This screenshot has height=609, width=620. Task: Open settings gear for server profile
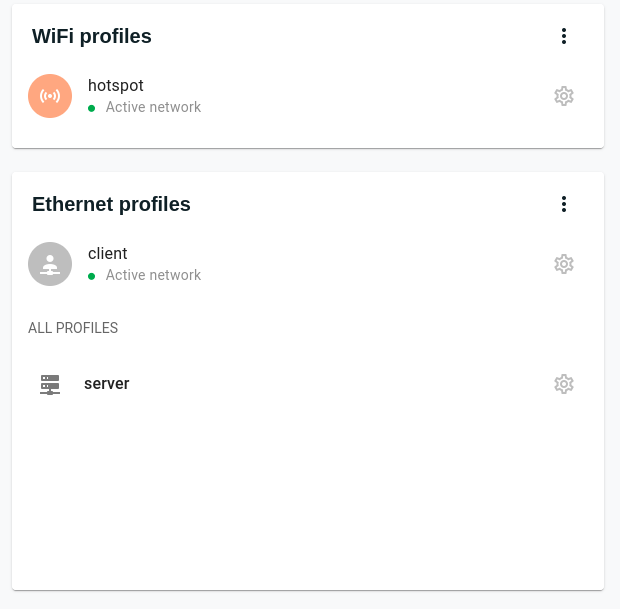564,384
